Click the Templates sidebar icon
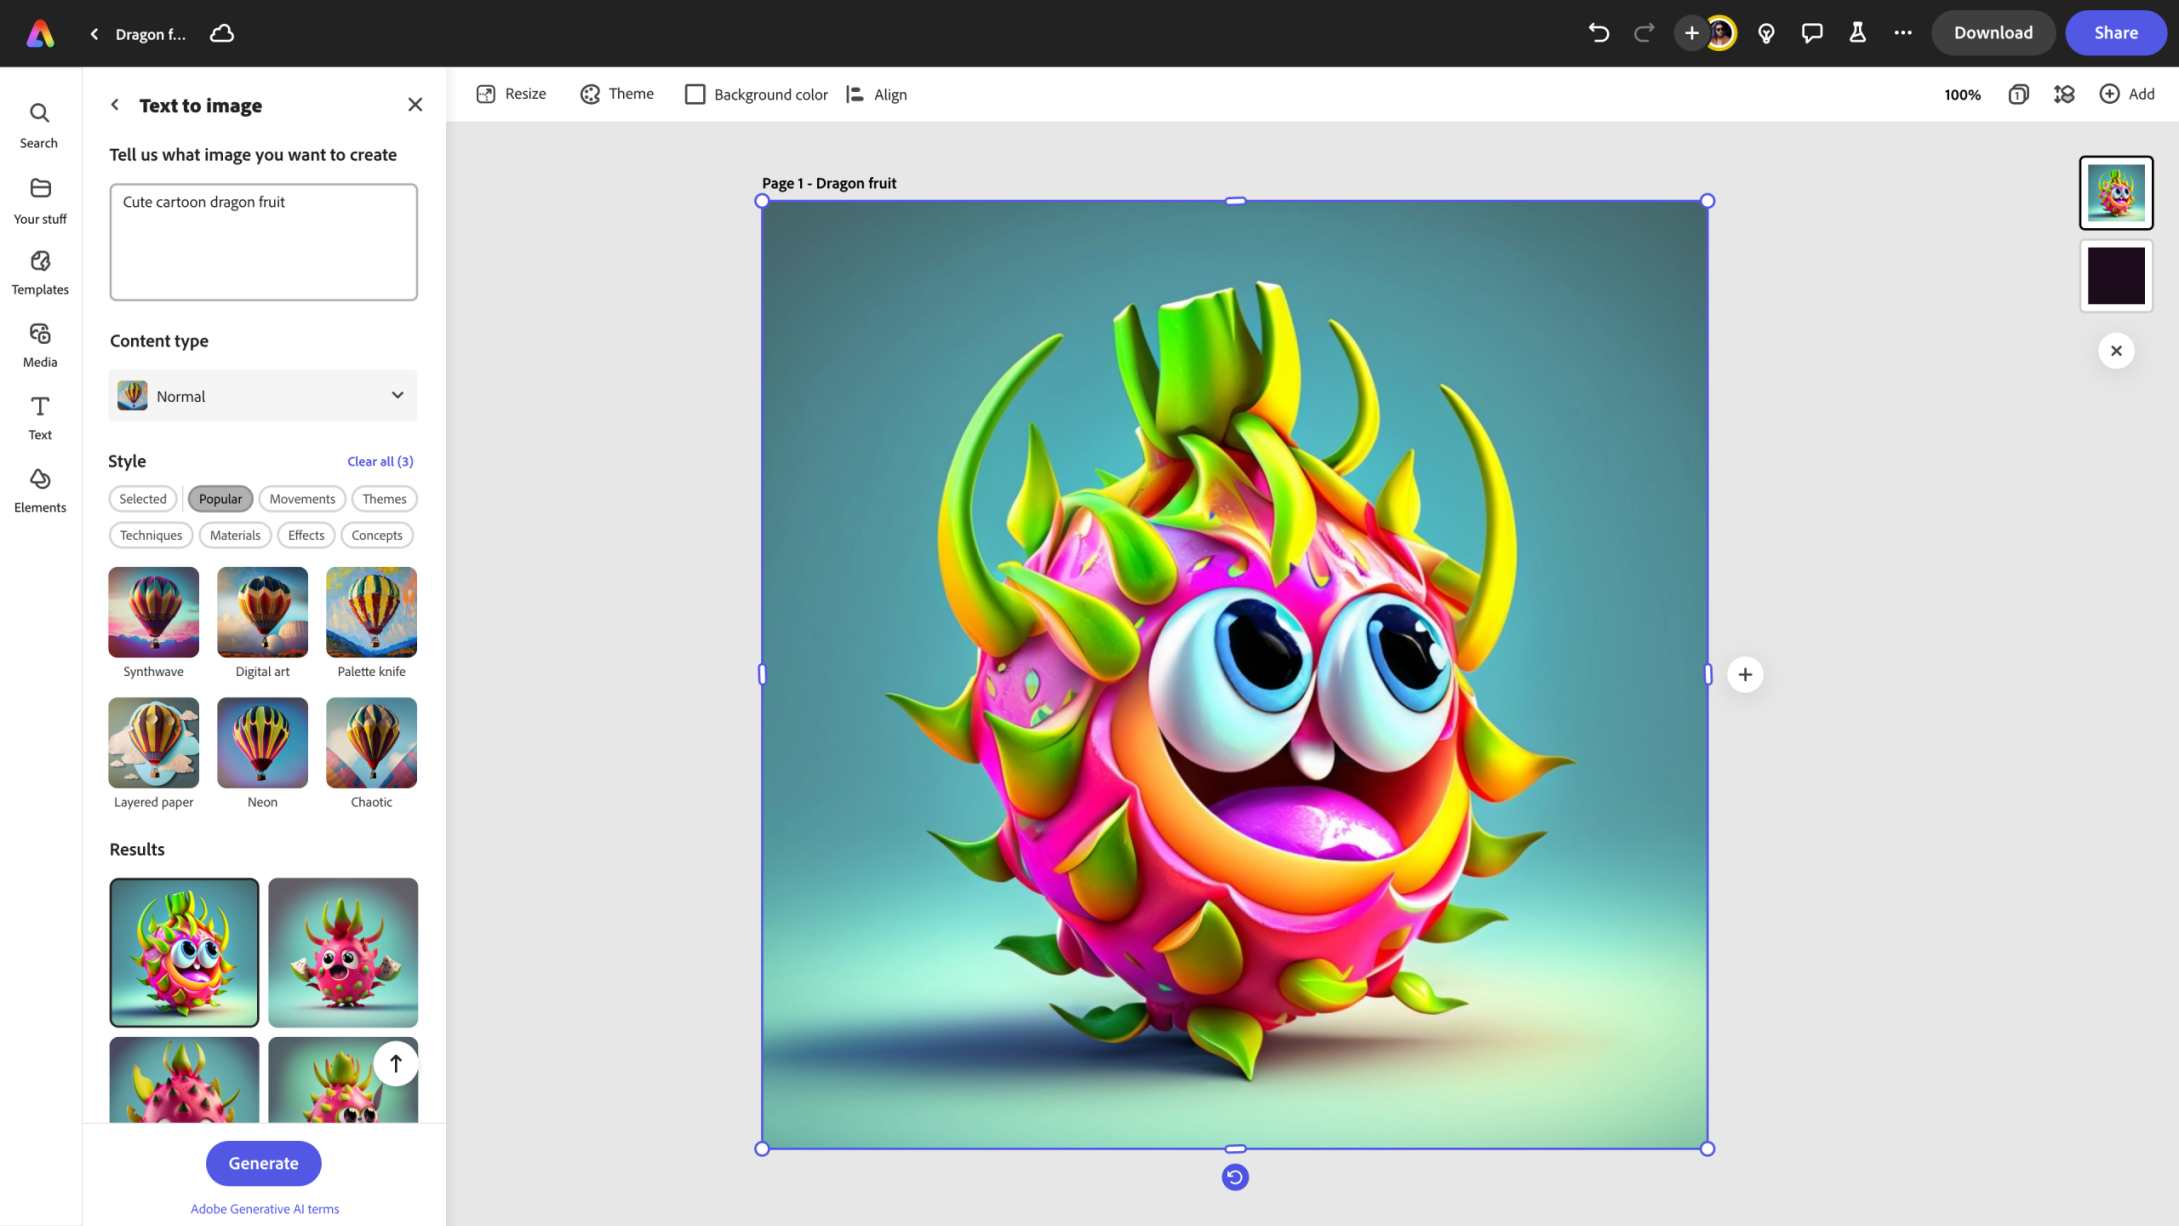This screenshot has width=2179, height=1226. coord(40,272)
